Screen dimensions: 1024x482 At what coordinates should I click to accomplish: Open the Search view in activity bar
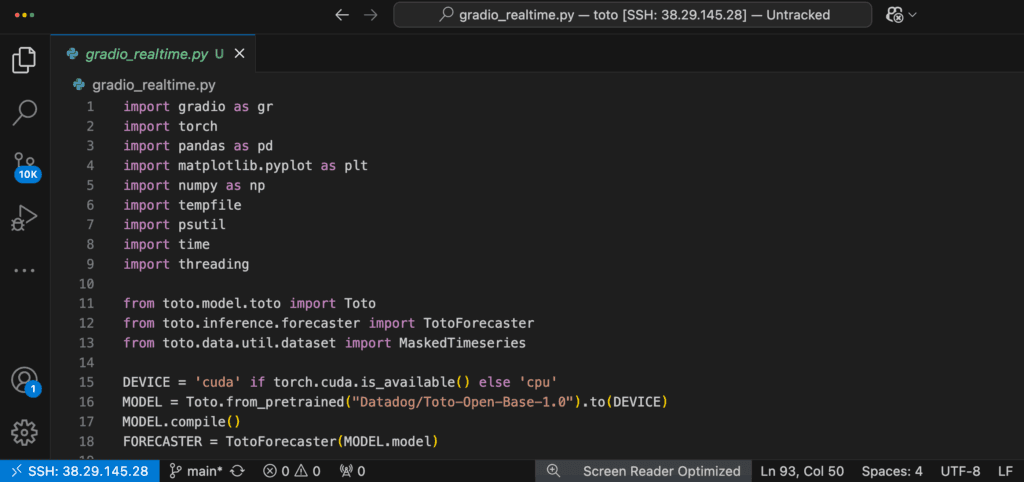[24, 112]
